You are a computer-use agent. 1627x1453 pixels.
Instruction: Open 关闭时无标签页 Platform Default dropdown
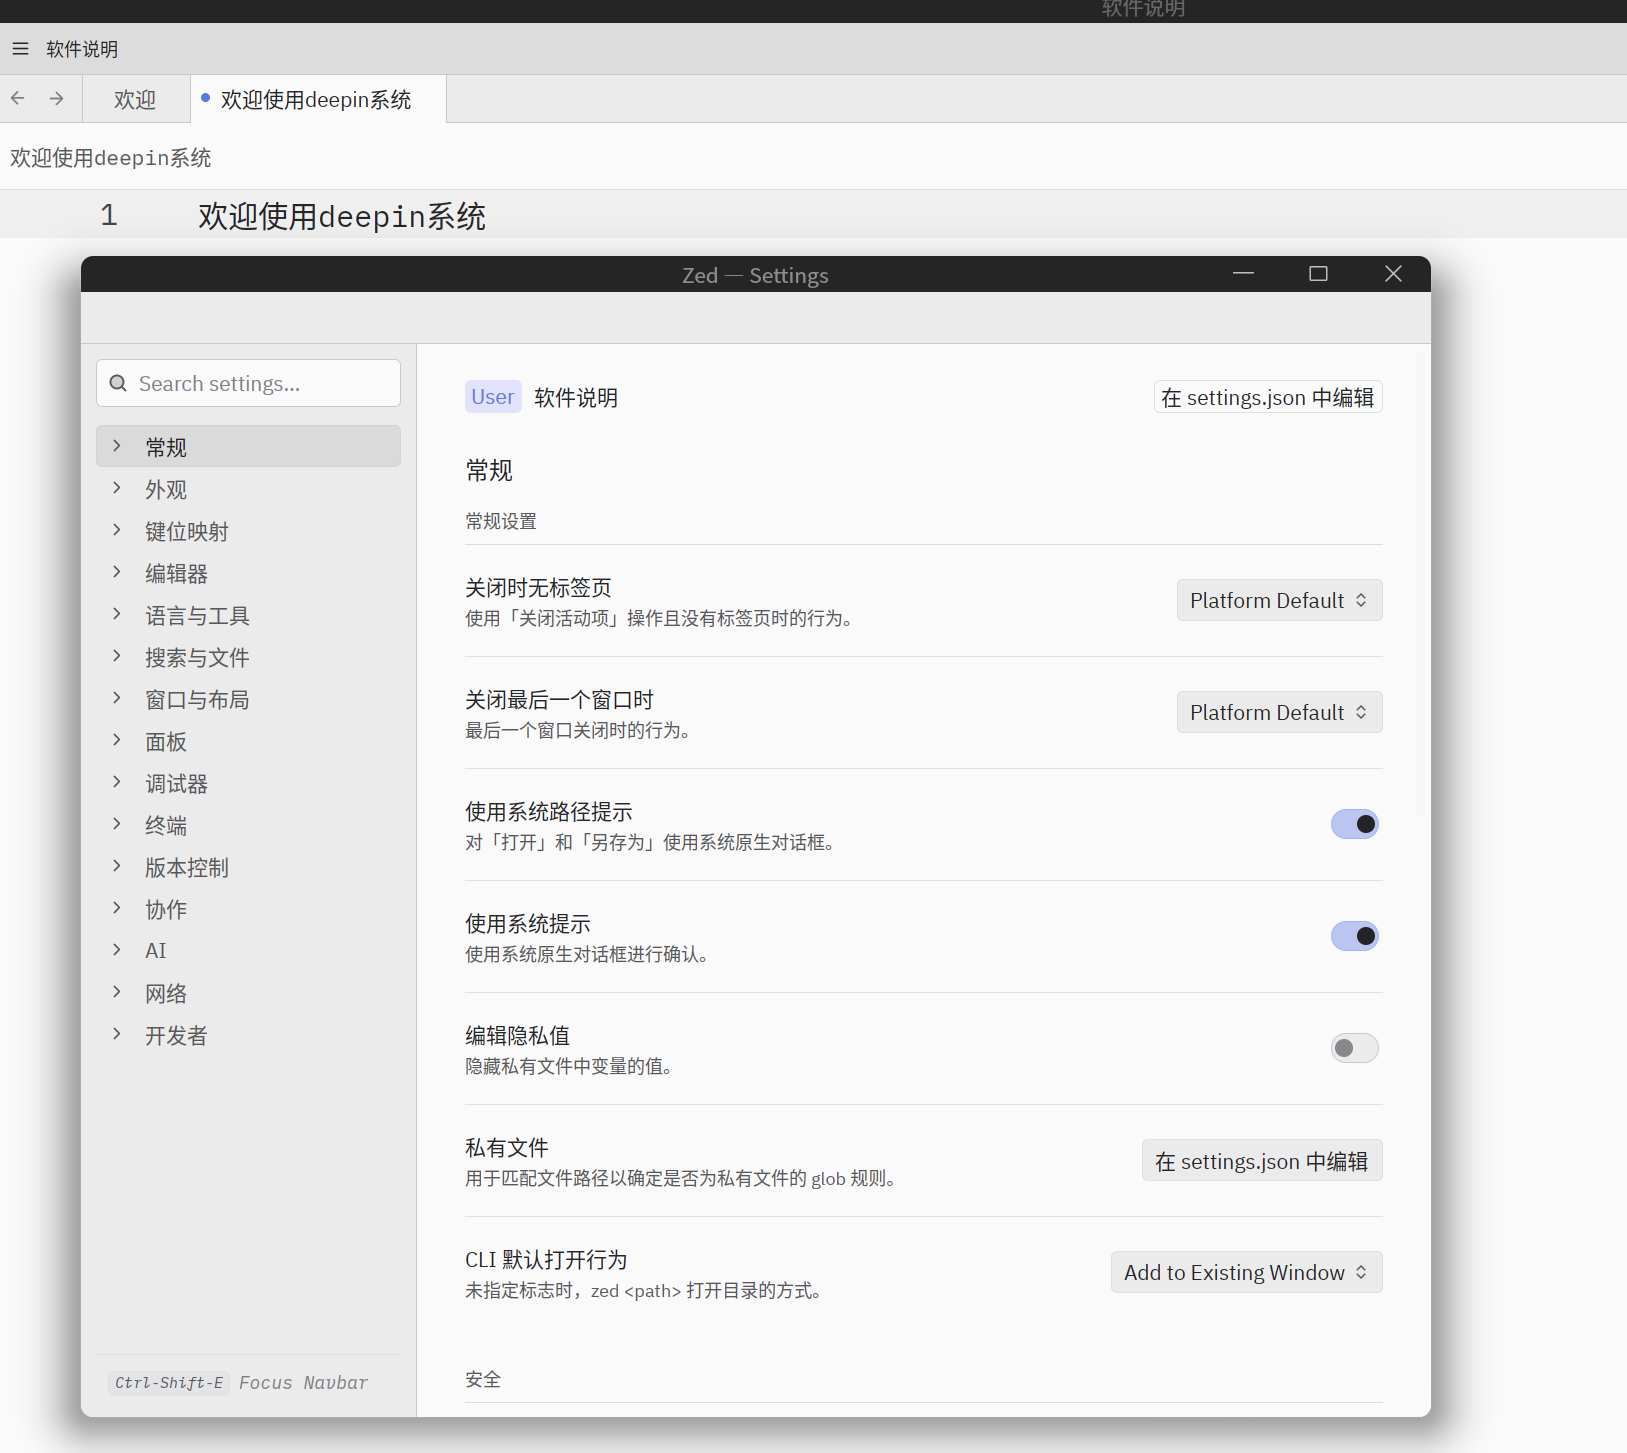(1279, 600)
